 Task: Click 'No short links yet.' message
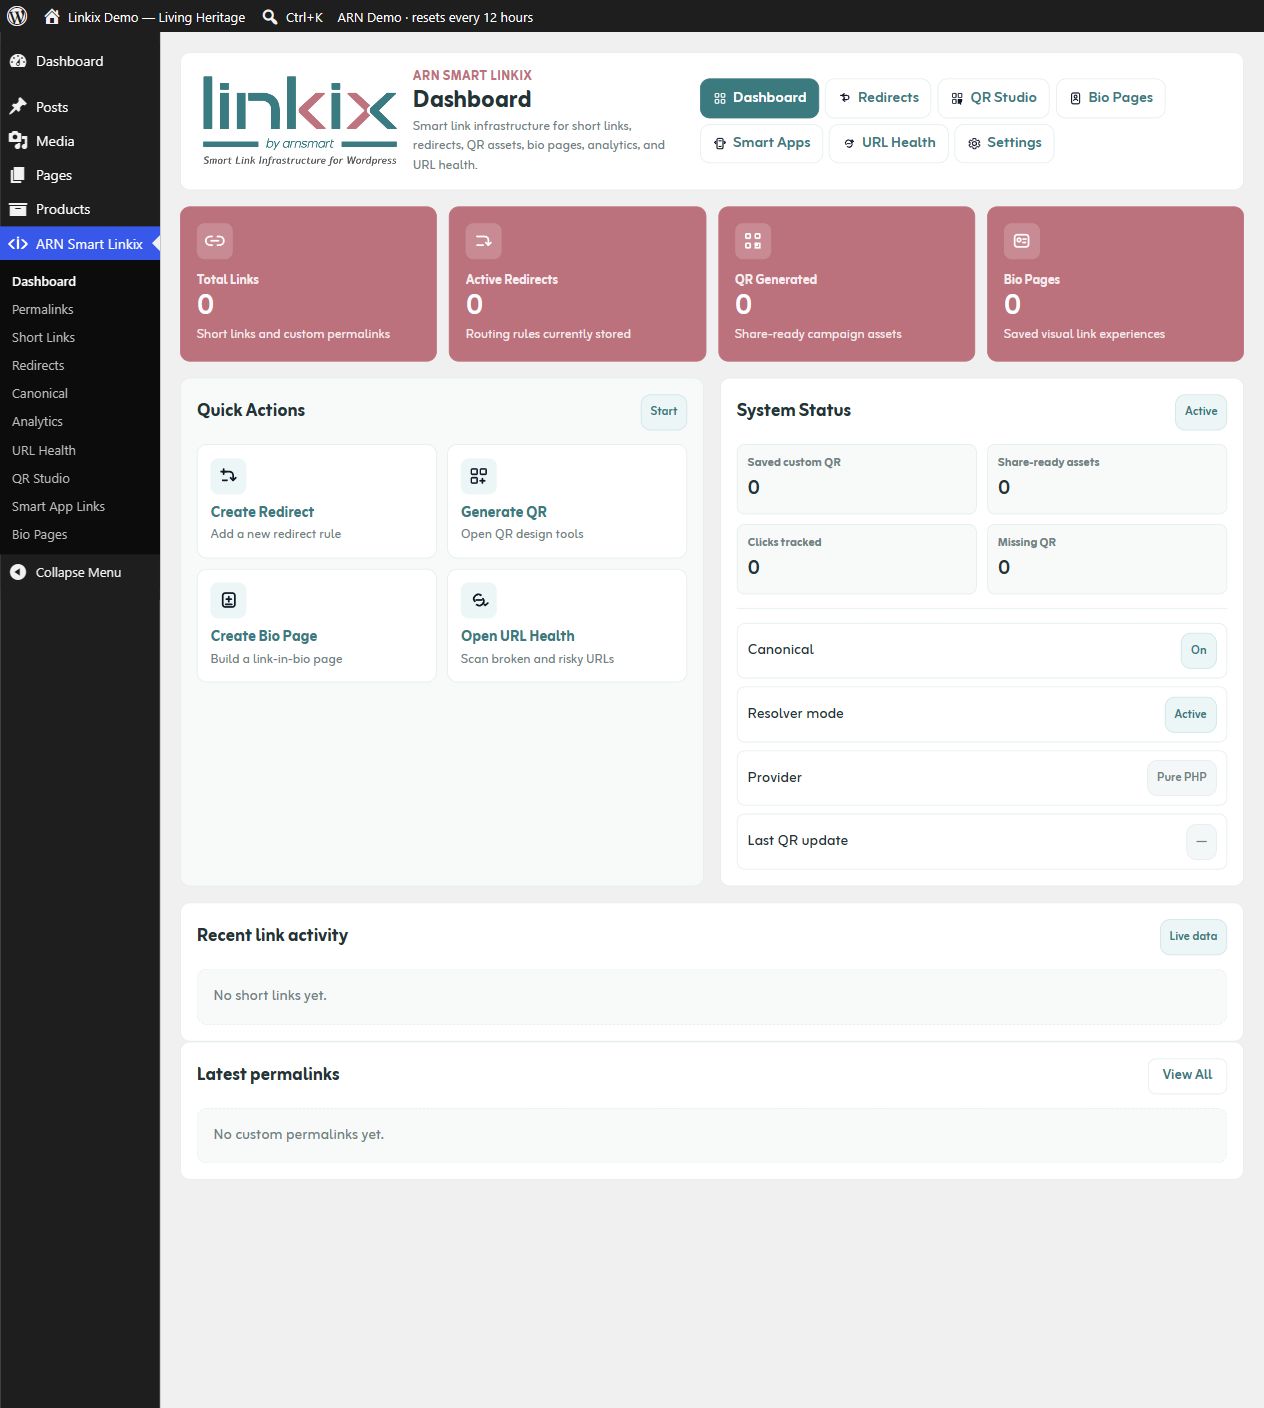pyautogui.click(x=270, y=996)
